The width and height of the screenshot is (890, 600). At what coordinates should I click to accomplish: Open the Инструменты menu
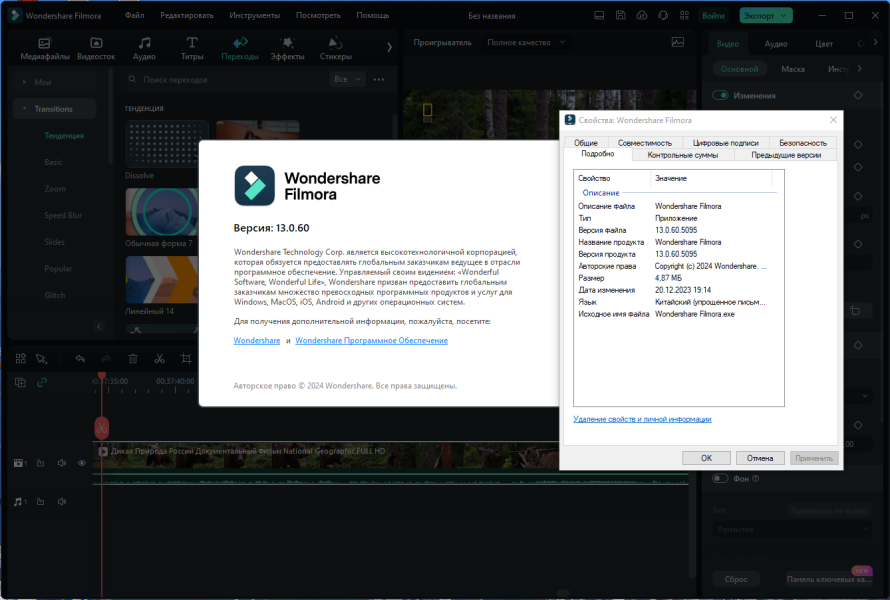254,16
